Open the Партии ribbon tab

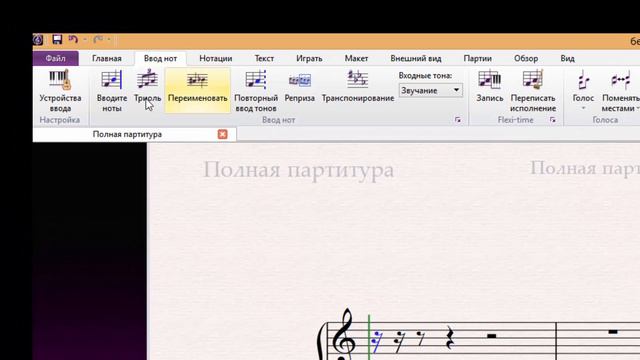[478, 58]
